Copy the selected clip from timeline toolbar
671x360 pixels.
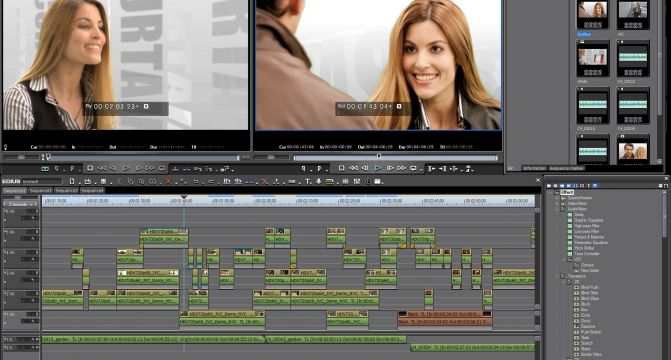pos(130,181)
